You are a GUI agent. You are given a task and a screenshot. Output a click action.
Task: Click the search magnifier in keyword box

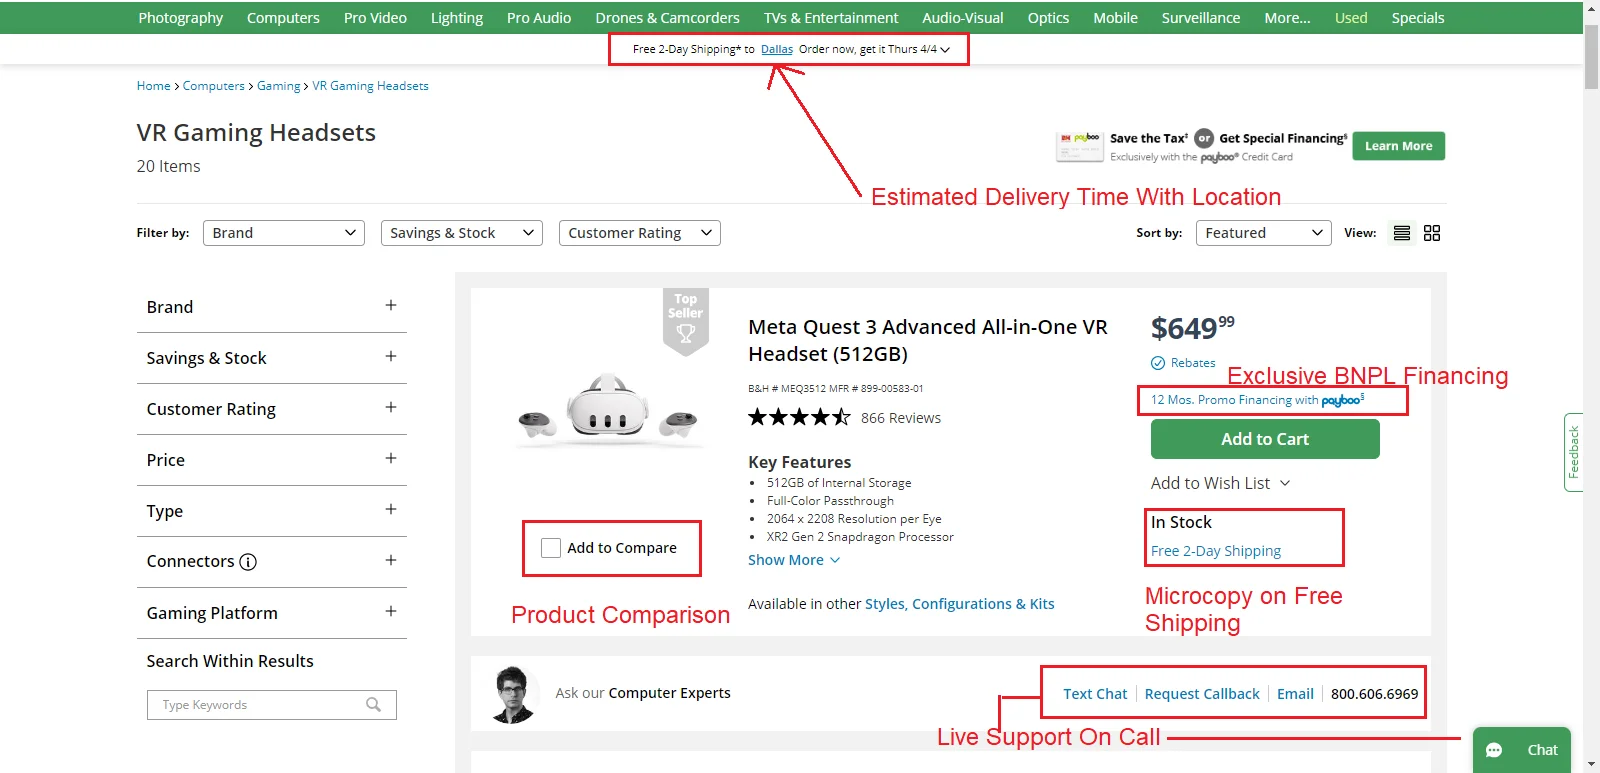[373, 705]
